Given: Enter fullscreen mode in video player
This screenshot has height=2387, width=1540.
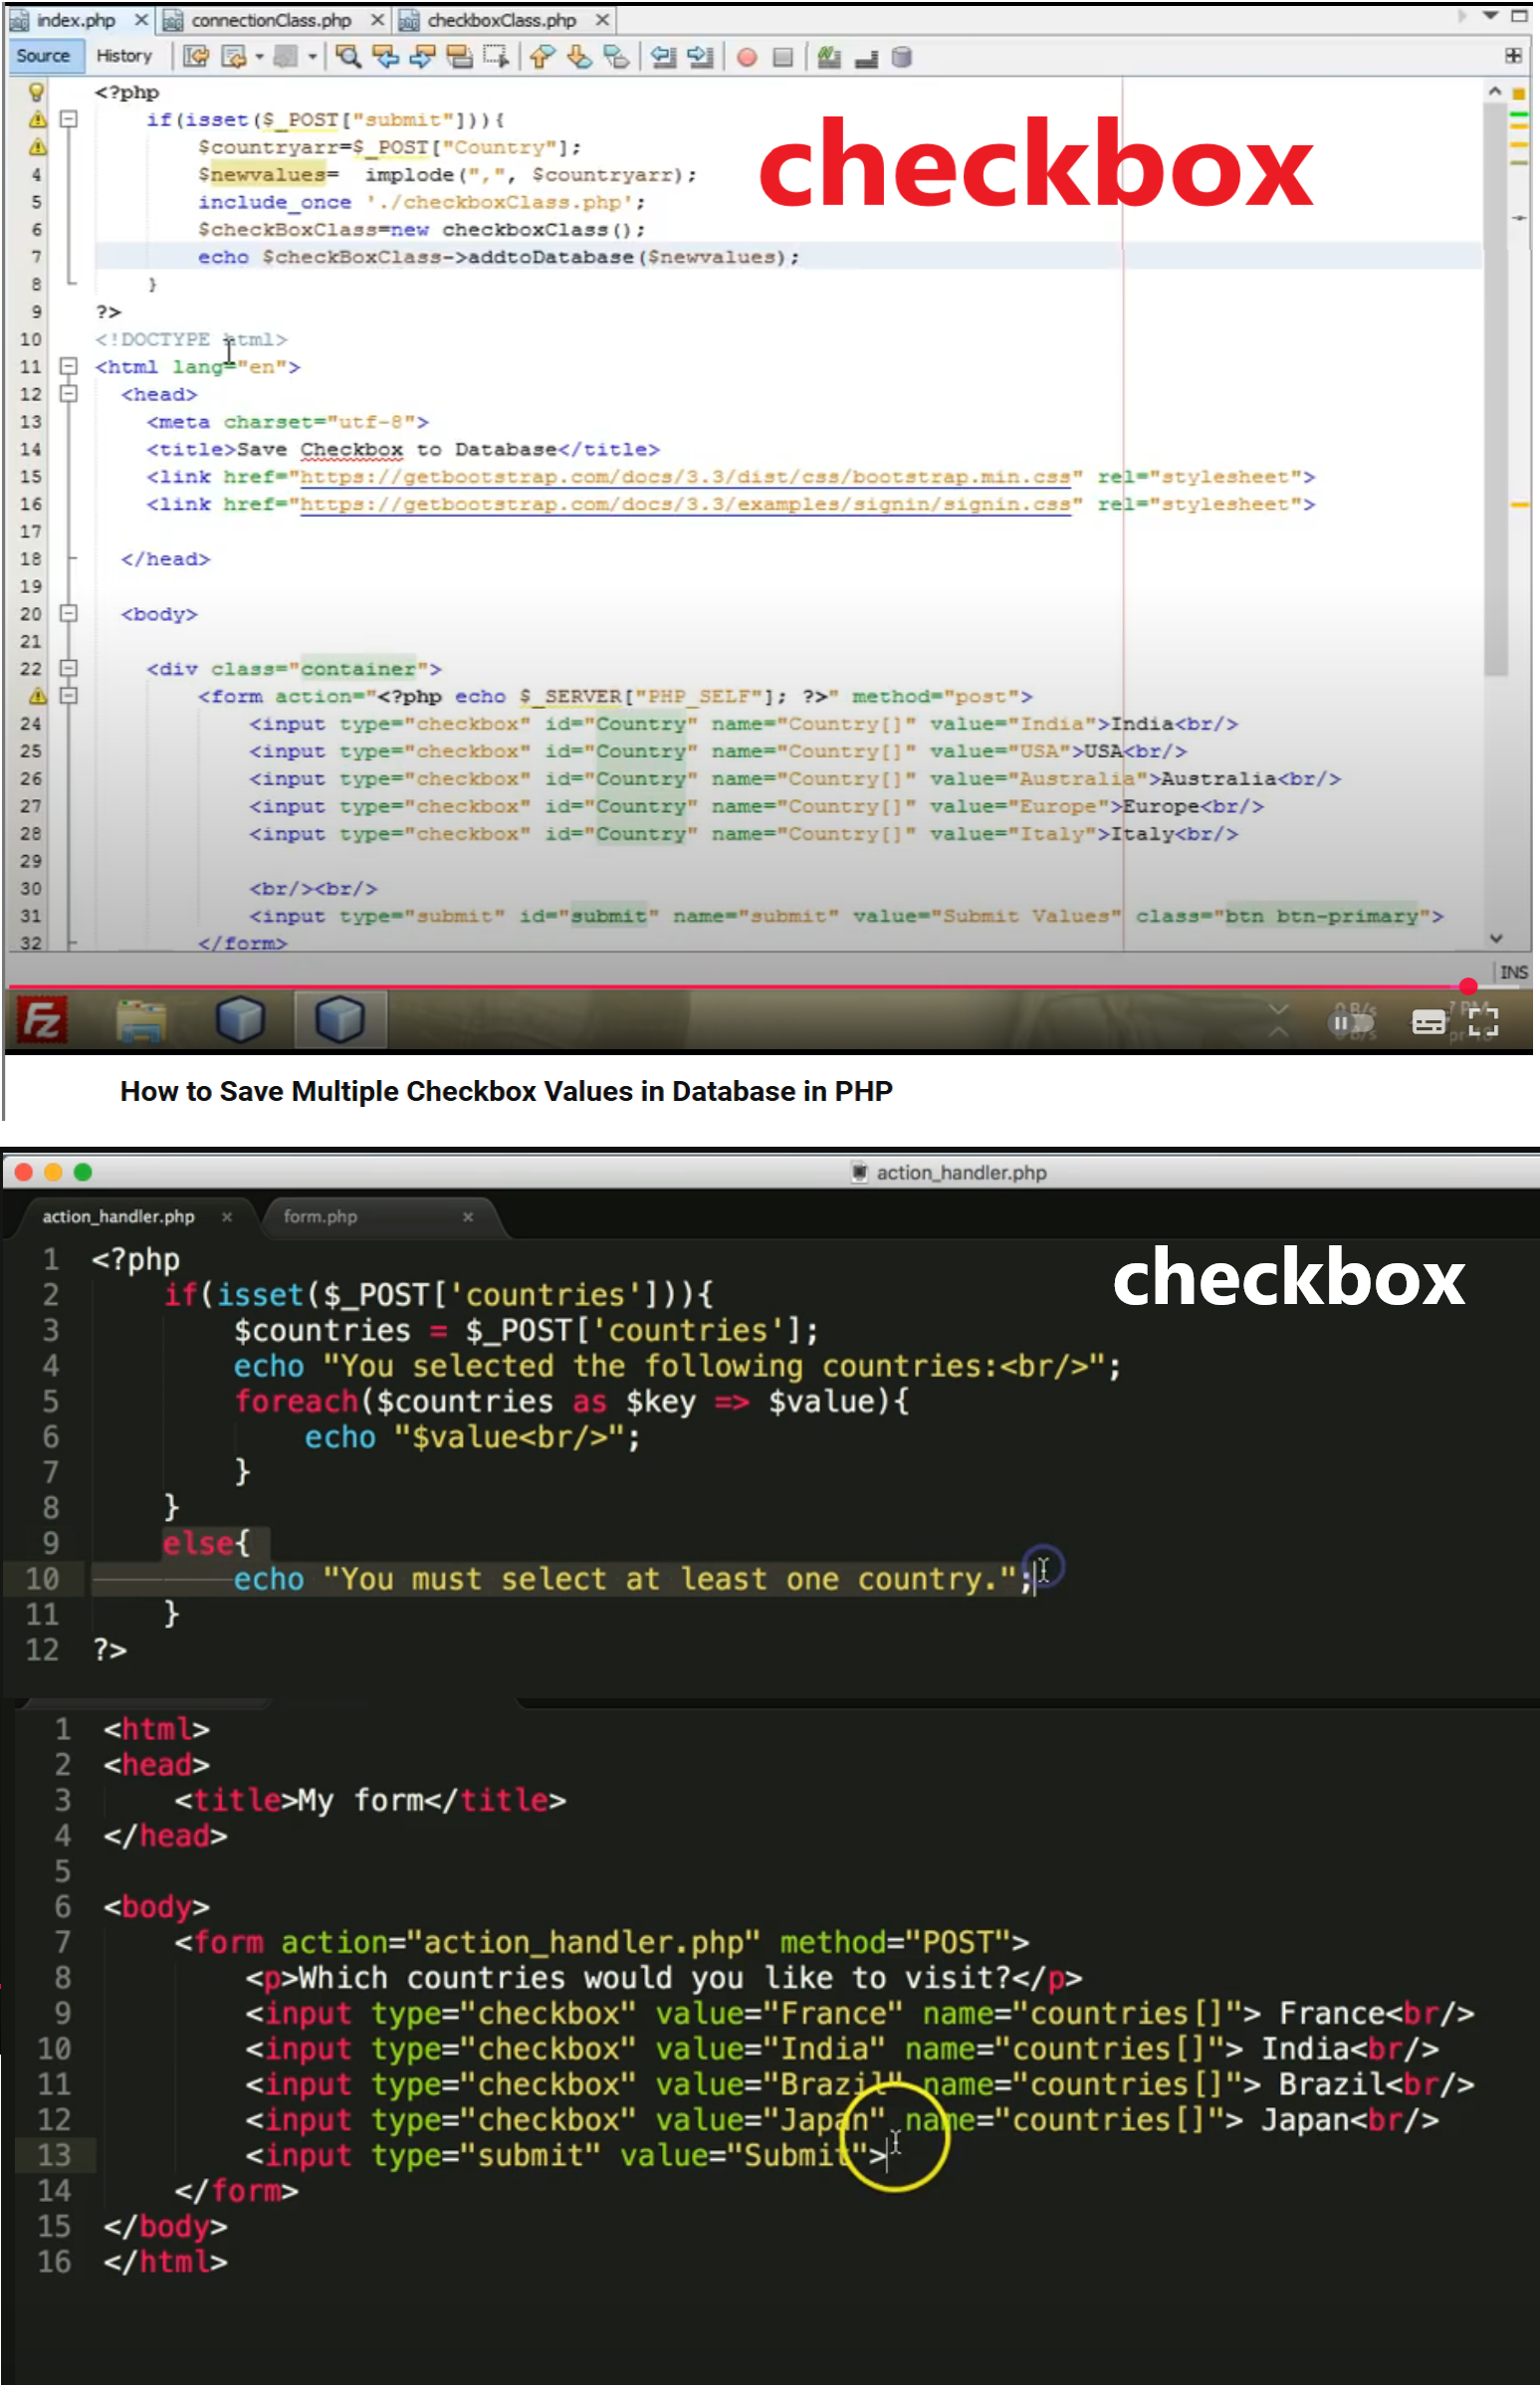Looking at the screenshot, I should 1482,1021.
